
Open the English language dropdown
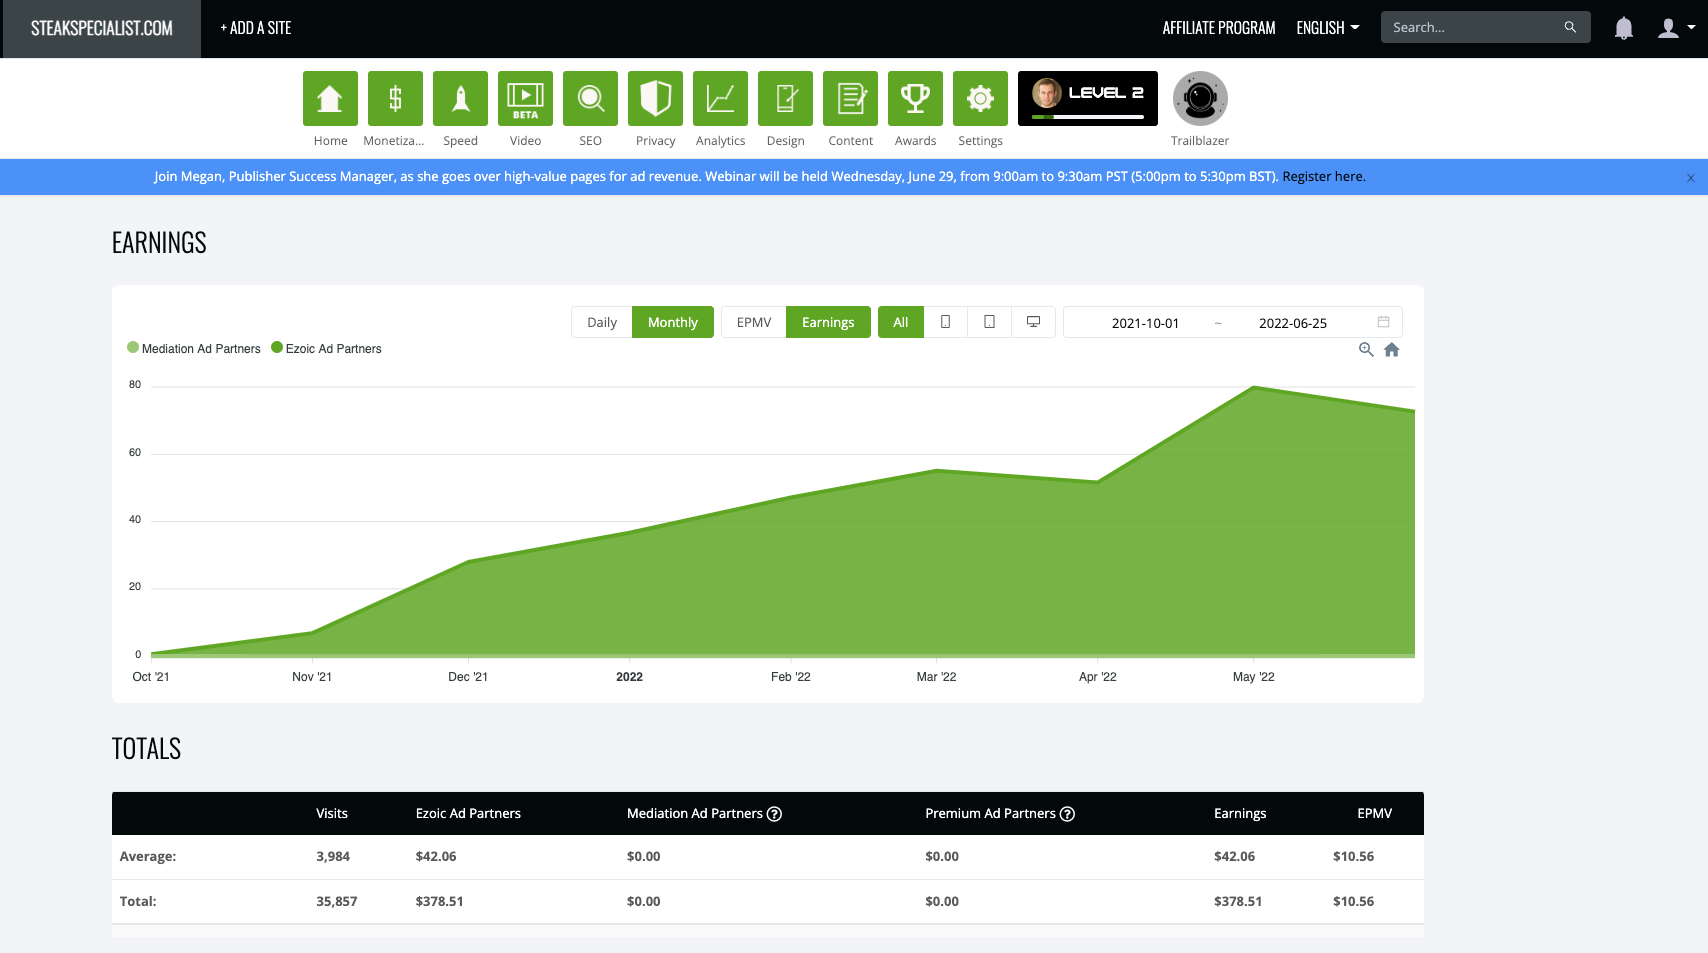(x=1328, y=28)
